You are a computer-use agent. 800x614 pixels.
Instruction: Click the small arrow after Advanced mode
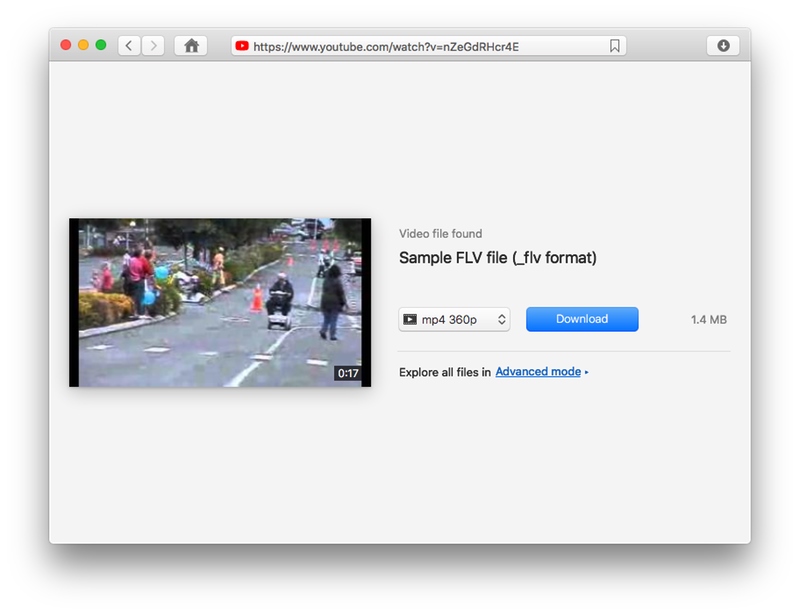tap(586, 373)
